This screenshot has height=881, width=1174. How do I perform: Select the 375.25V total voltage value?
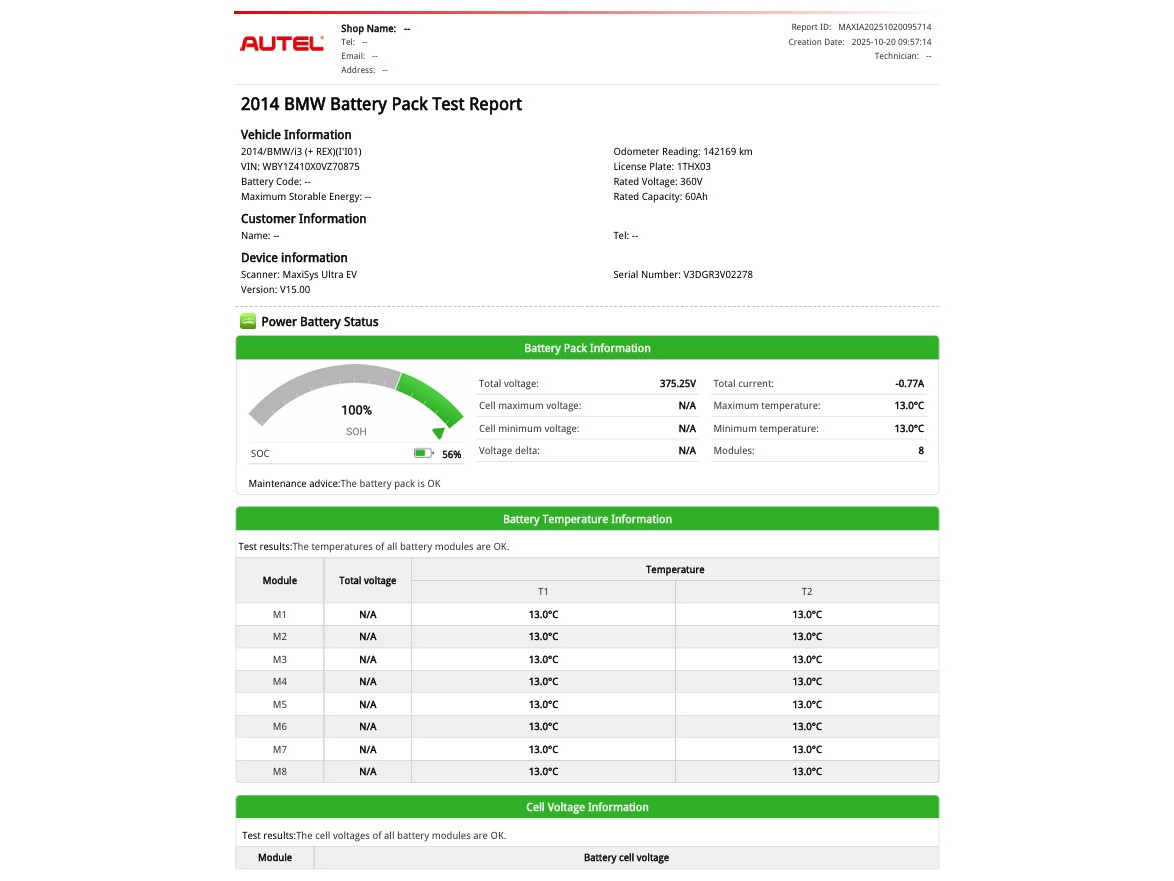[677, 384]
